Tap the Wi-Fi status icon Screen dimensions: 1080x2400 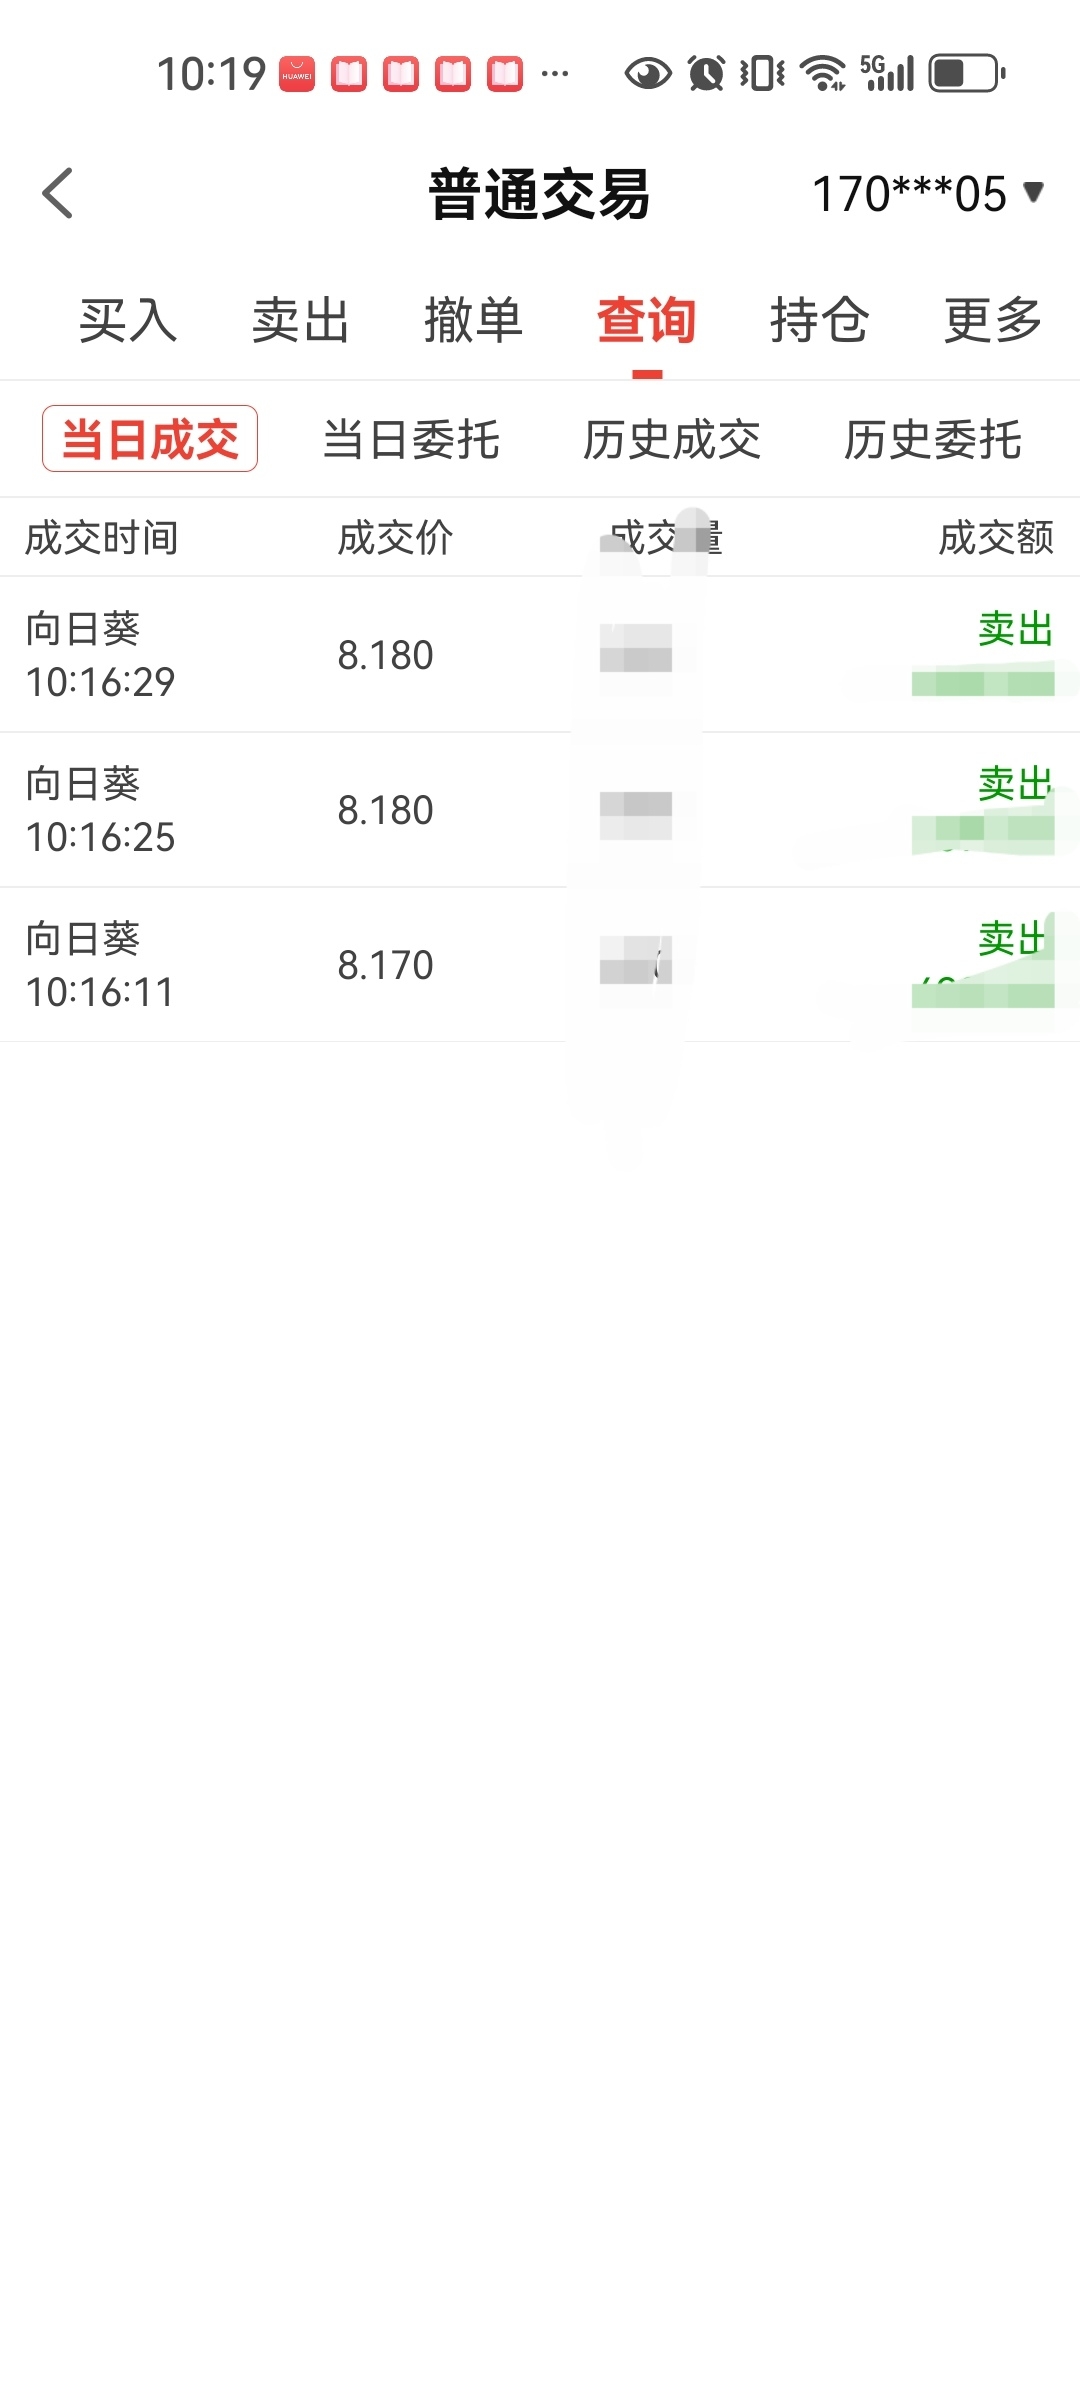(824, 74)
